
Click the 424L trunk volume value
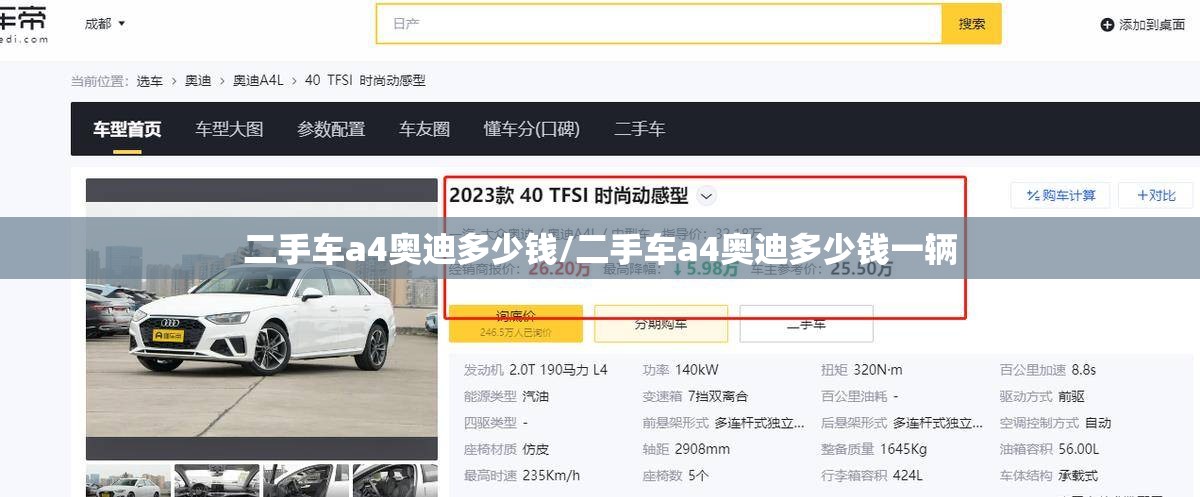click(x=907, y=475)
